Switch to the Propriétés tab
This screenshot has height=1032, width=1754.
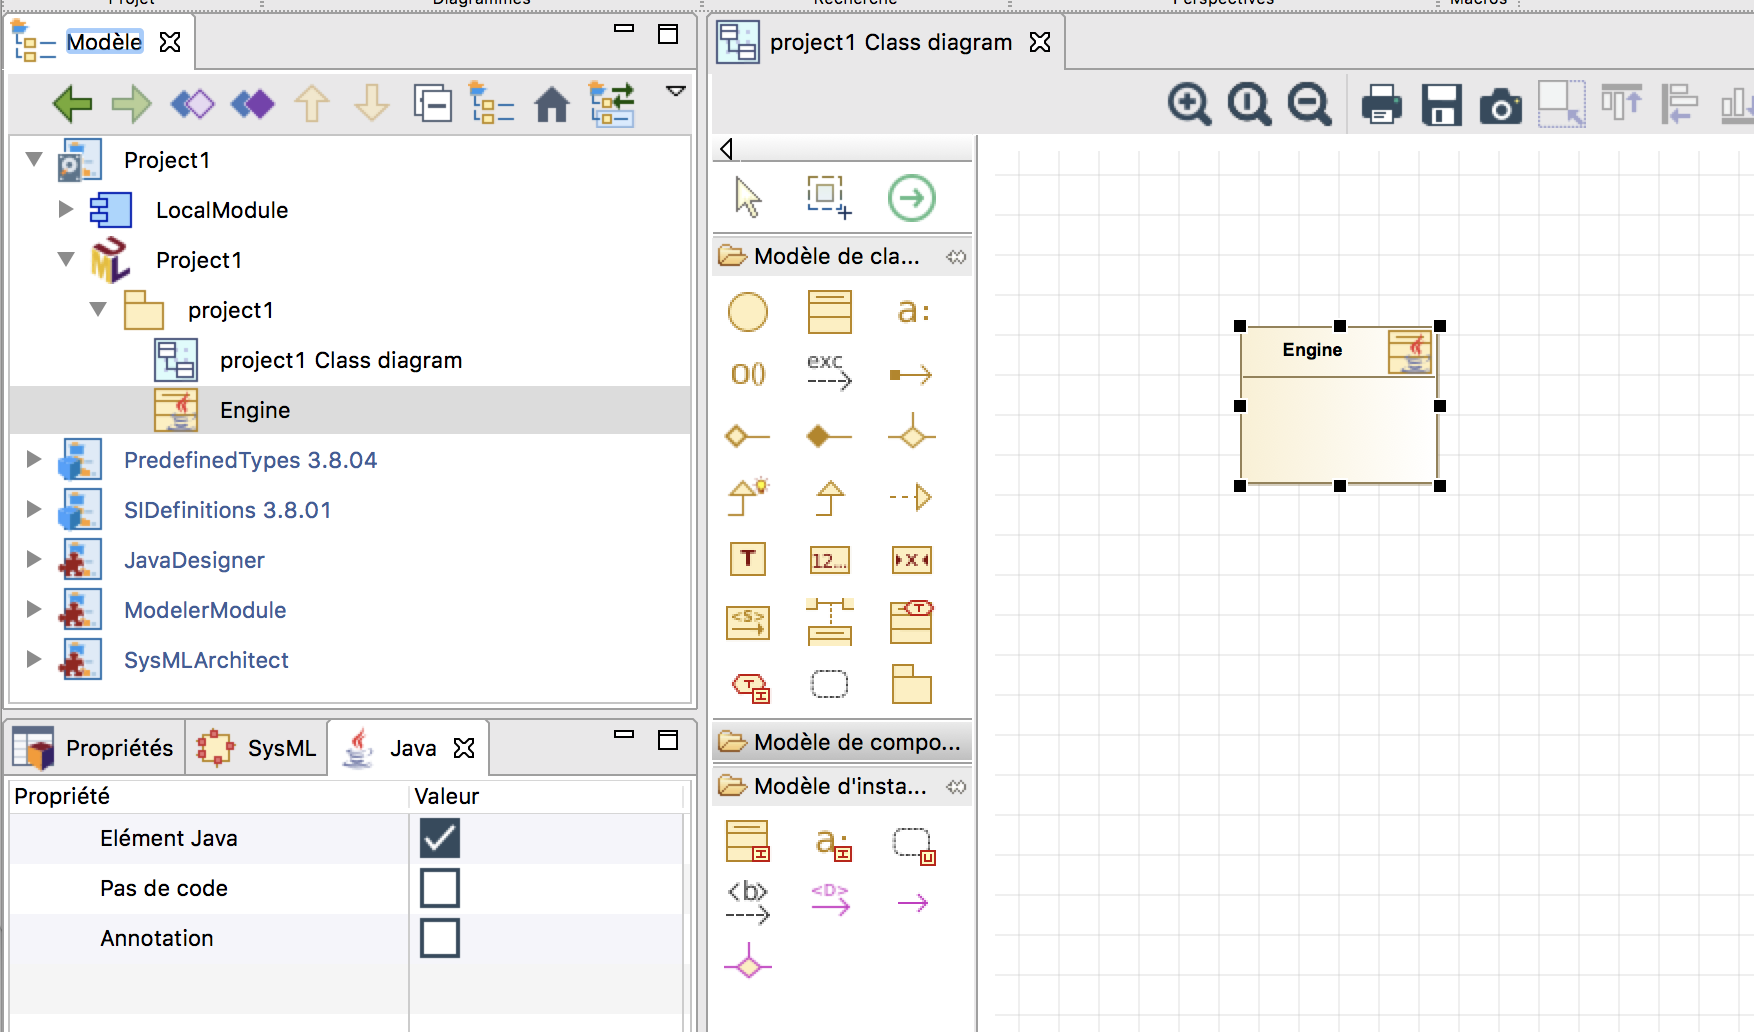coord(95,748)
